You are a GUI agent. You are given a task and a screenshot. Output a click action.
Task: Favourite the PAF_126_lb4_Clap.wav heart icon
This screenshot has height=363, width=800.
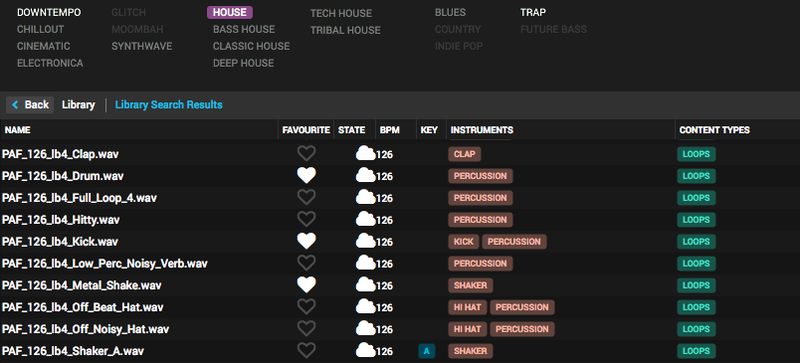click(306, 154)
